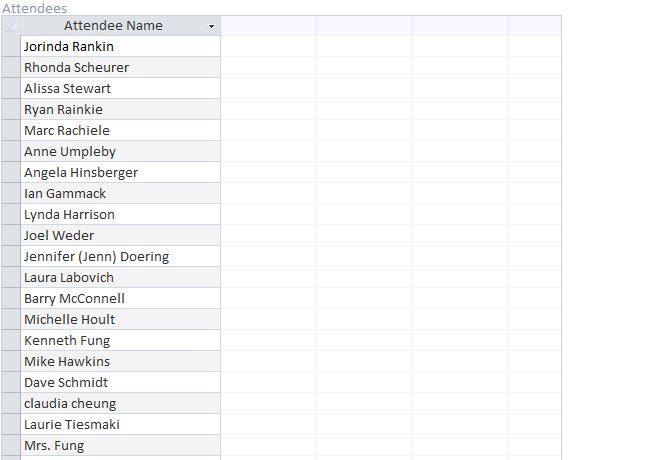Select row selector beside Barry McConnell

coord(11,298)
